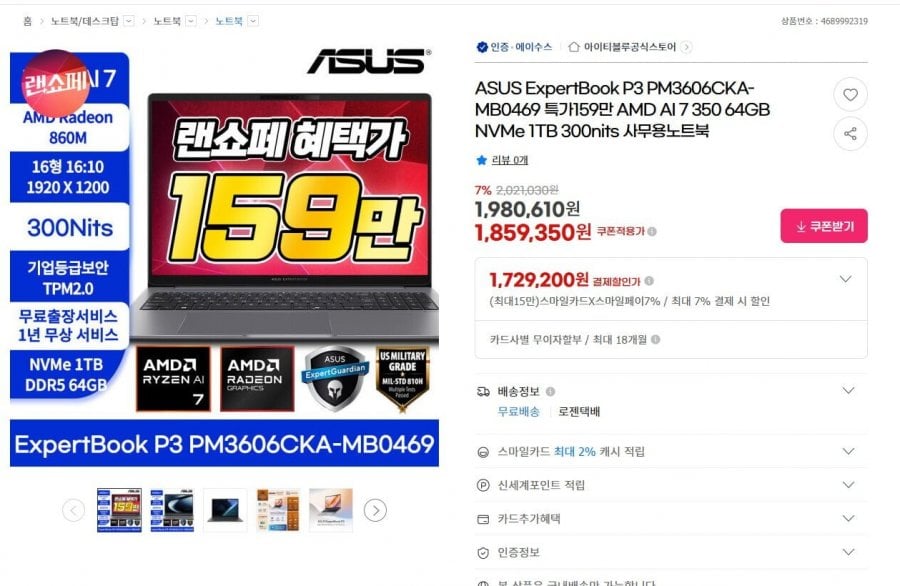Open 노트북/데스크탑 breadcrumb dropdown
Image resolution: width=900 pixels, height=586 pixels.
click(x=129, y=21)
